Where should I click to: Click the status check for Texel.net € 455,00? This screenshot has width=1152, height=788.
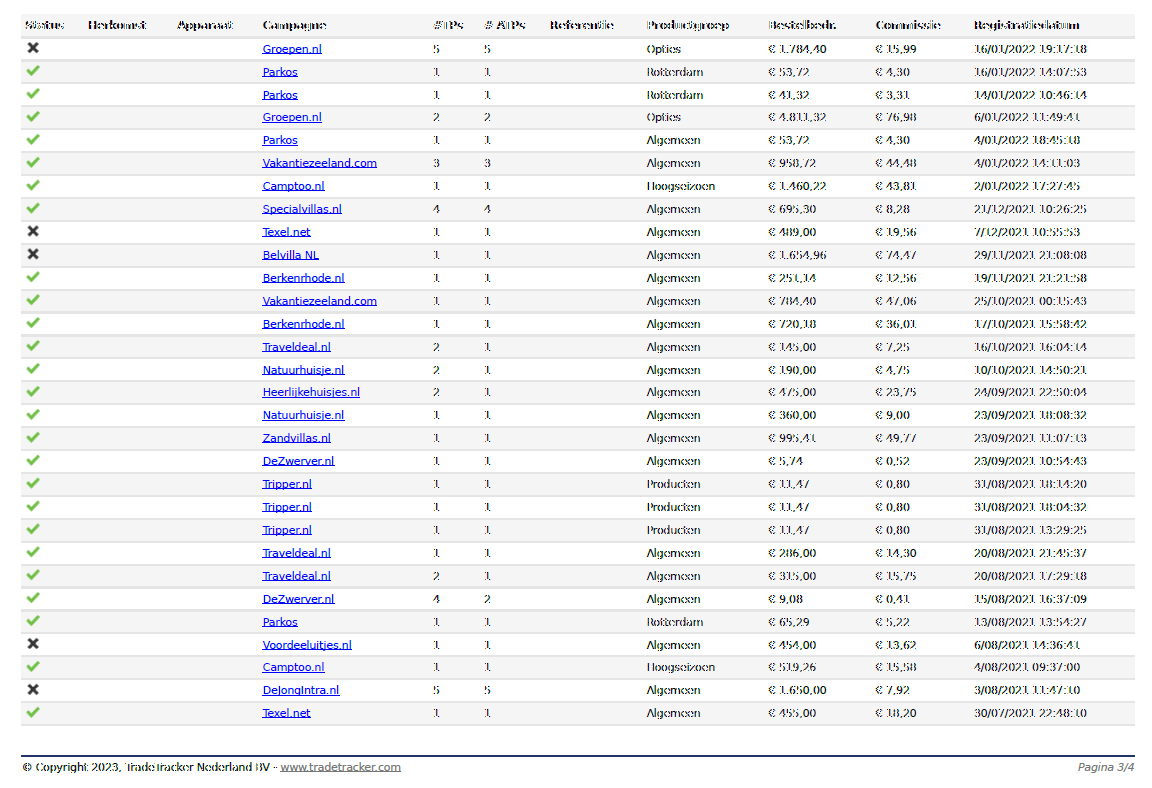click(x=33, y=712)
